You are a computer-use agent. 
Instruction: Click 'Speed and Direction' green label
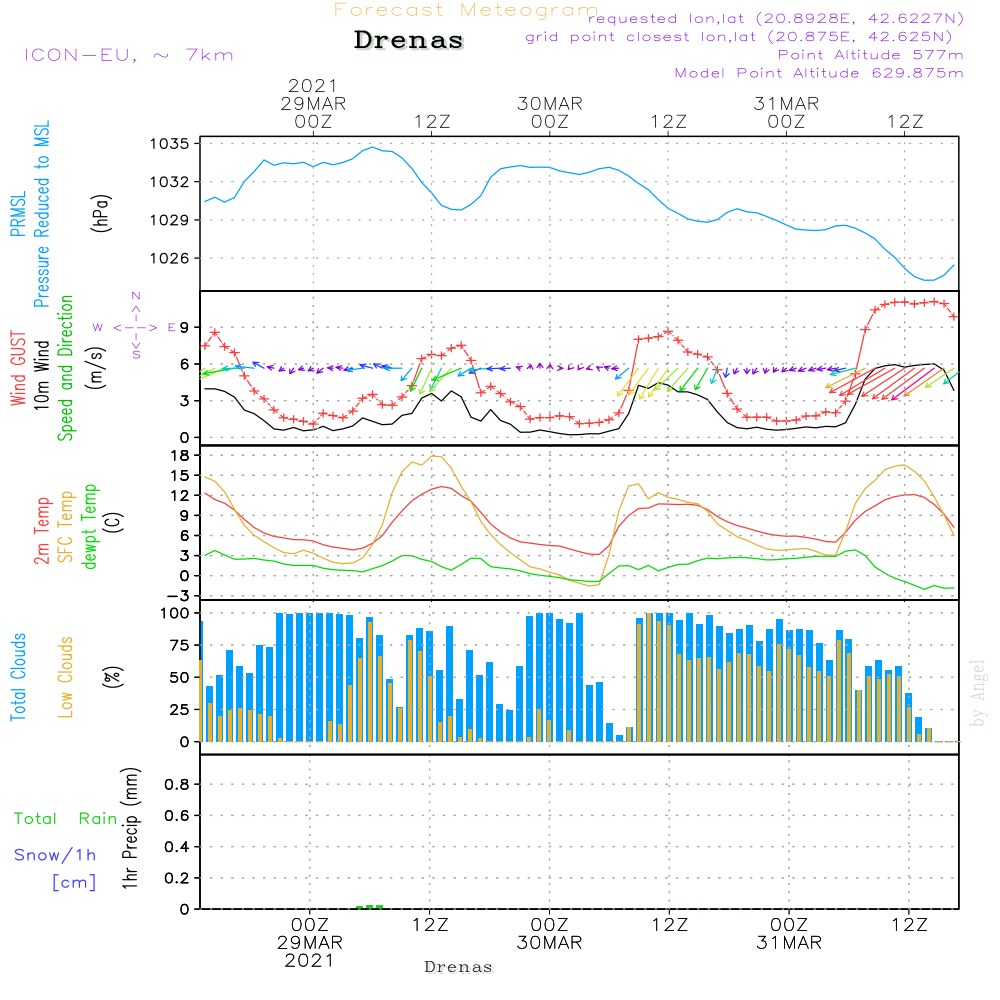[66, 368]
